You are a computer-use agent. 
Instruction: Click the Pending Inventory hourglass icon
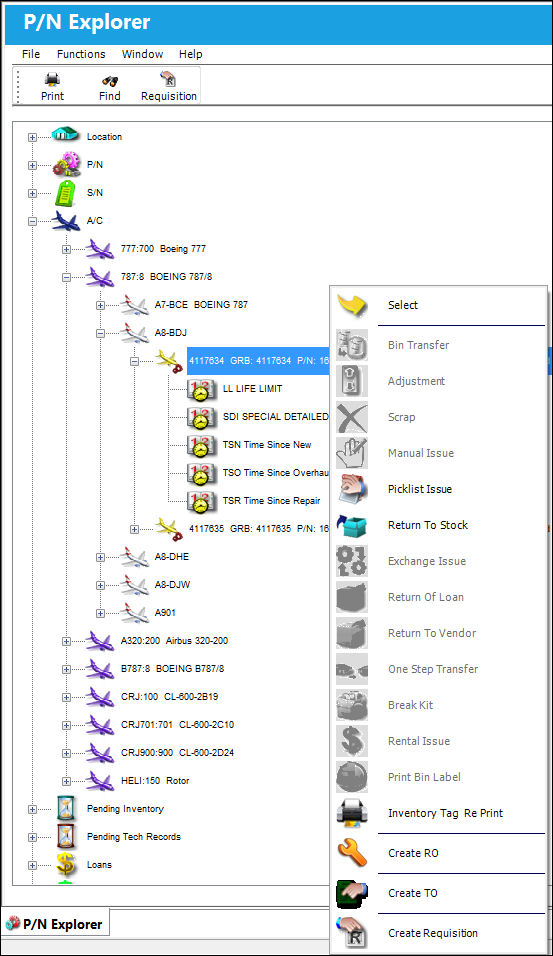65,808
